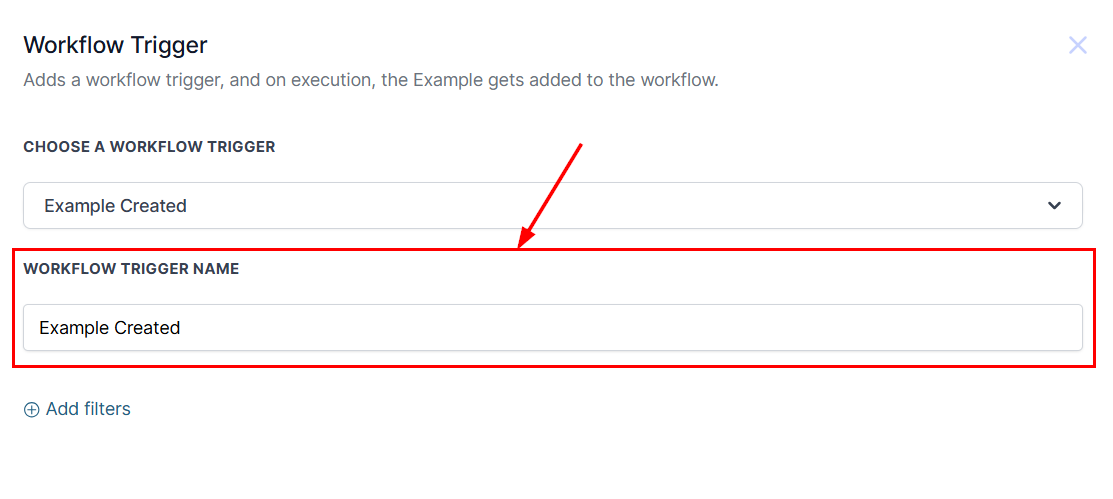Screen dimensions: 1113x499
Task: Place cursor in Example Created name text
Action: click(x=110, y=328)
